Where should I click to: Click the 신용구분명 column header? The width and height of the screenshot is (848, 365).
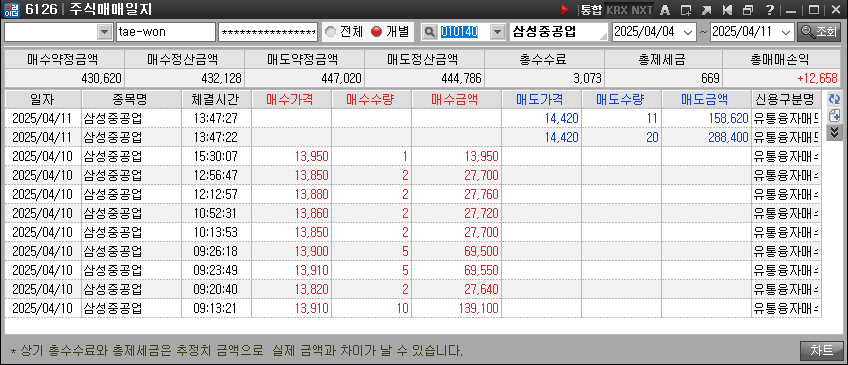pyautogui.click(x=786, y=99)
